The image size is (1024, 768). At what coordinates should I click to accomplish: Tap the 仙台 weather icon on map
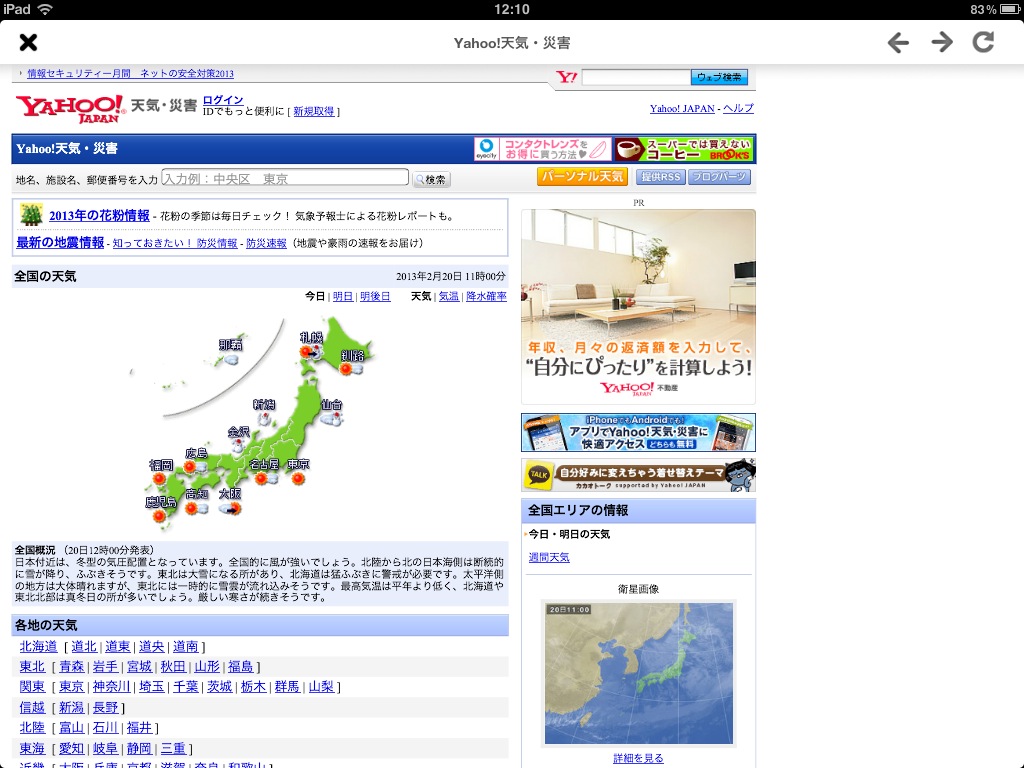(x=332, y=419)
